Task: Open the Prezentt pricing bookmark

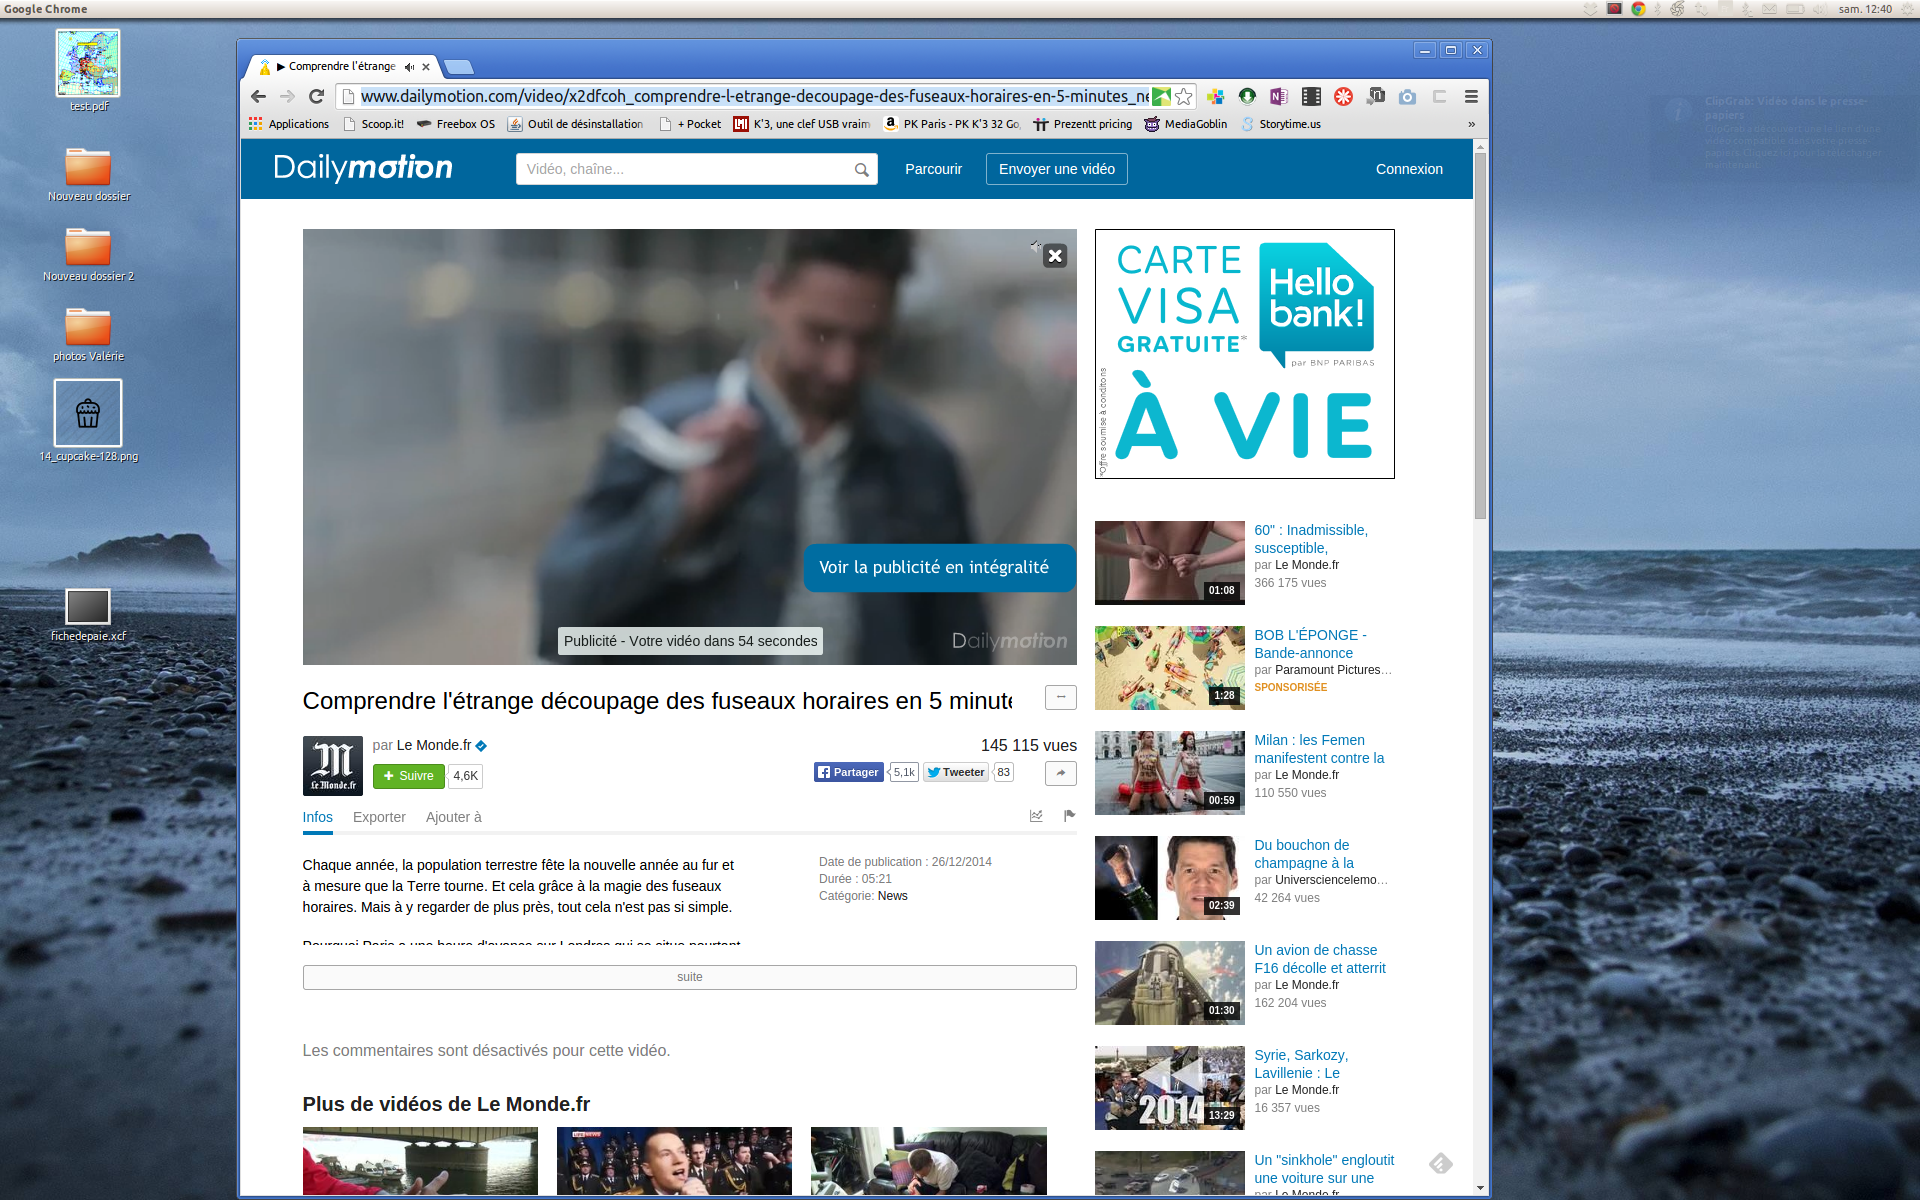Action: pos(1083,124)
